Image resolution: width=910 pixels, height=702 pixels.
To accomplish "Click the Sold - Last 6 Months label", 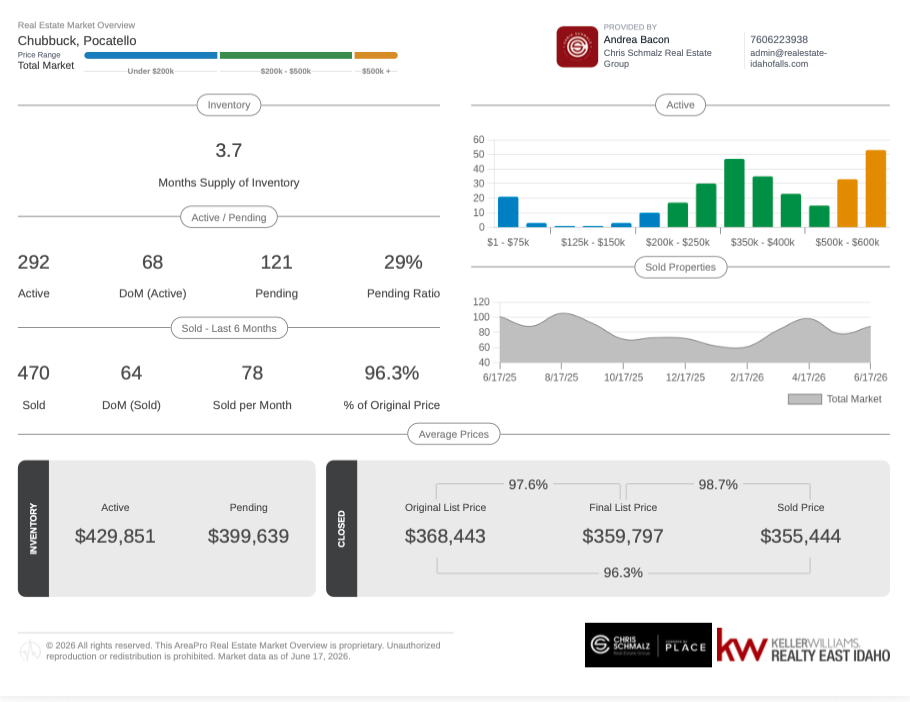I will (x=229, y=328).
